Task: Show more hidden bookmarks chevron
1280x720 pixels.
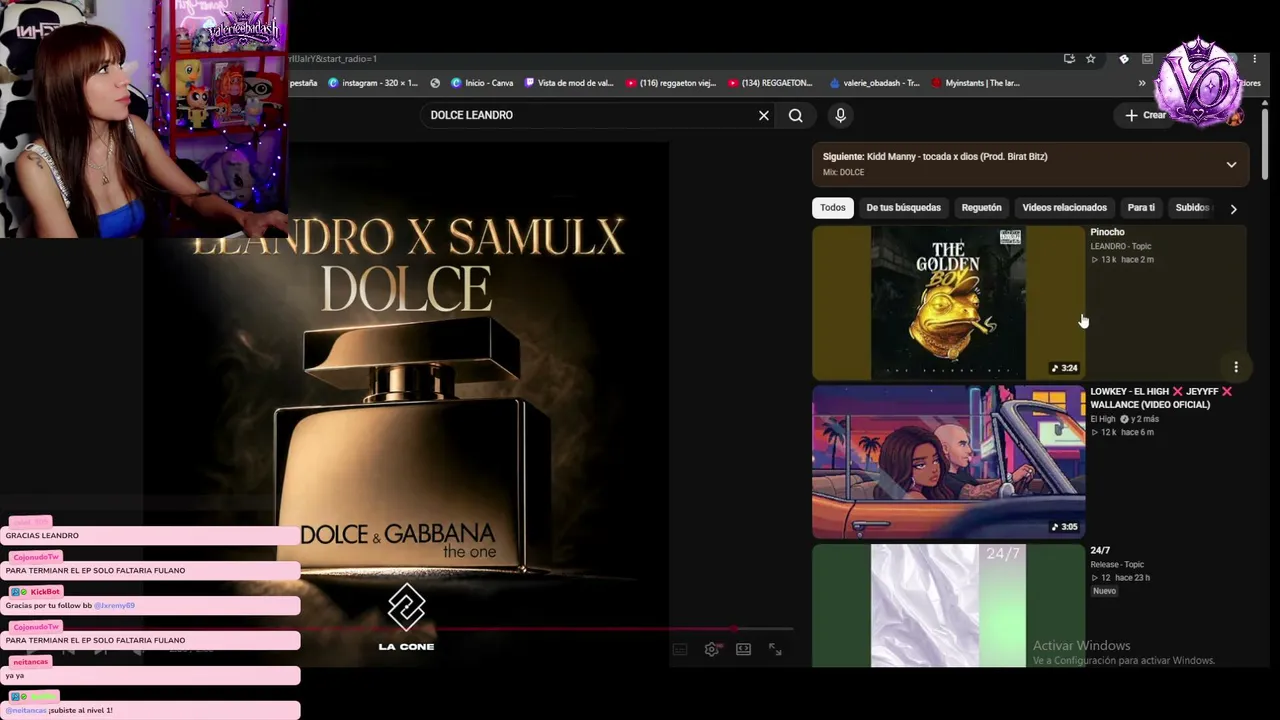Action: 1142,83
